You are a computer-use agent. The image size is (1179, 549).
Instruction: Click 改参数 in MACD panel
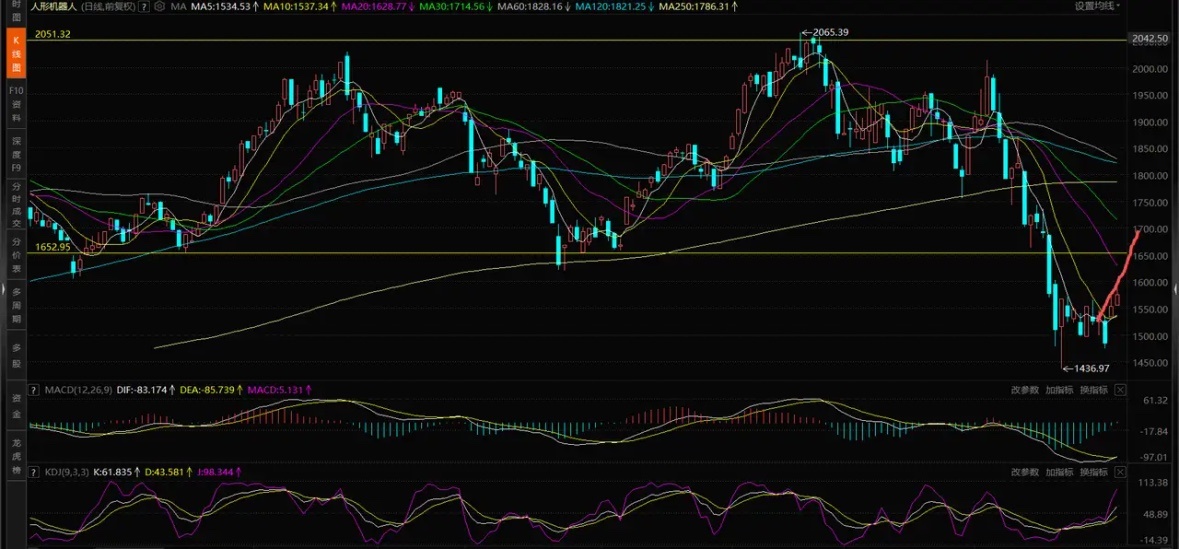point(1025,390)
